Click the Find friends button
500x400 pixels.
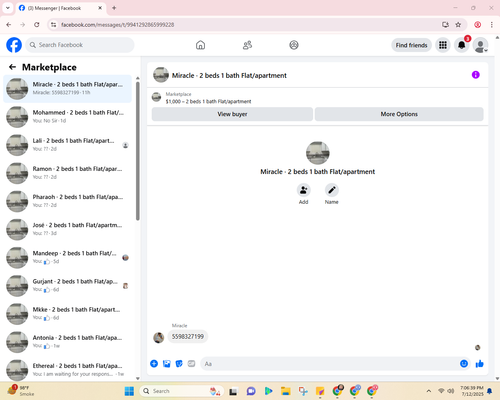(x=411, y=45)
